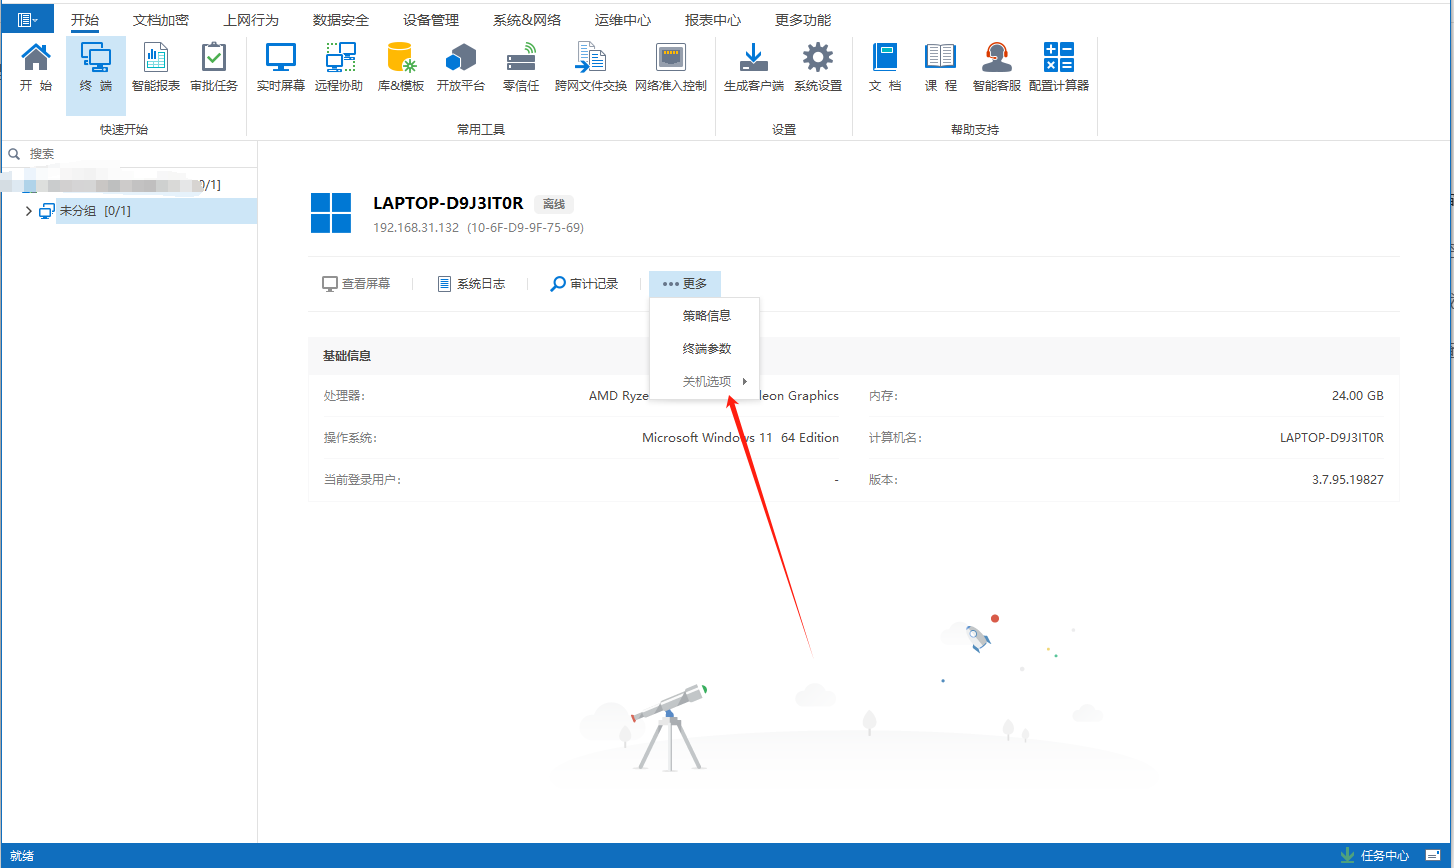The image size is (1454, 868).
Task: Click the bold LAPTOP-D9J3IT0R heading
Action: (x=448, y=203)
